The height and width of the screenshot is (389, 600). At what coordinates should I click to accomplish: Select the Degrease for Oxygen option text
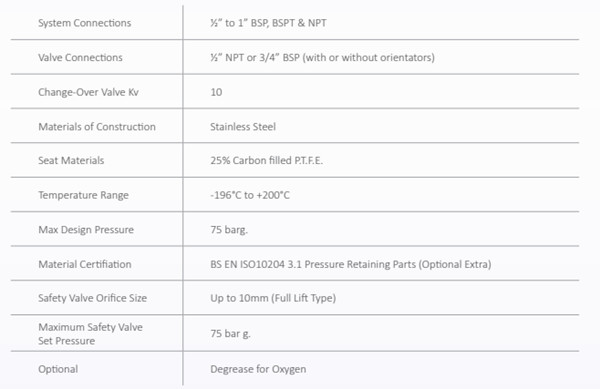click(x=258, y=369)
